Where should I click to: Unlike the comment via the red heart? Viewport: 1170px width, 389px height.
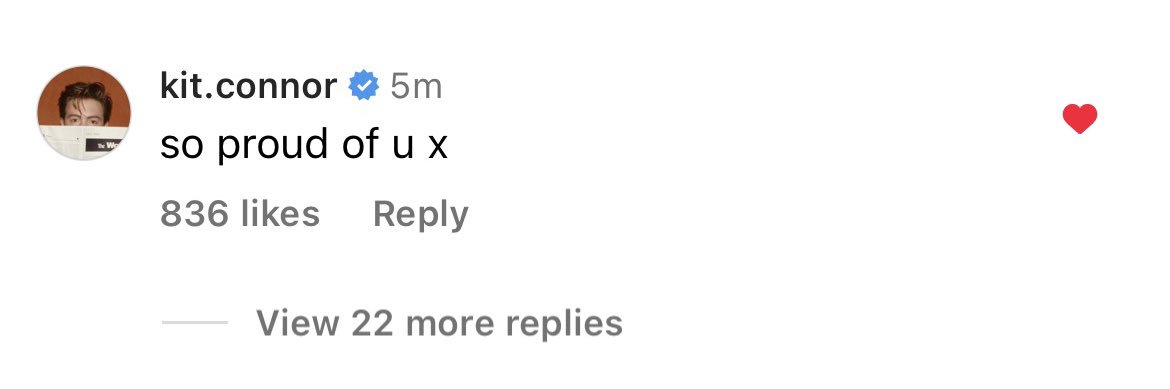coord(1080,119)
